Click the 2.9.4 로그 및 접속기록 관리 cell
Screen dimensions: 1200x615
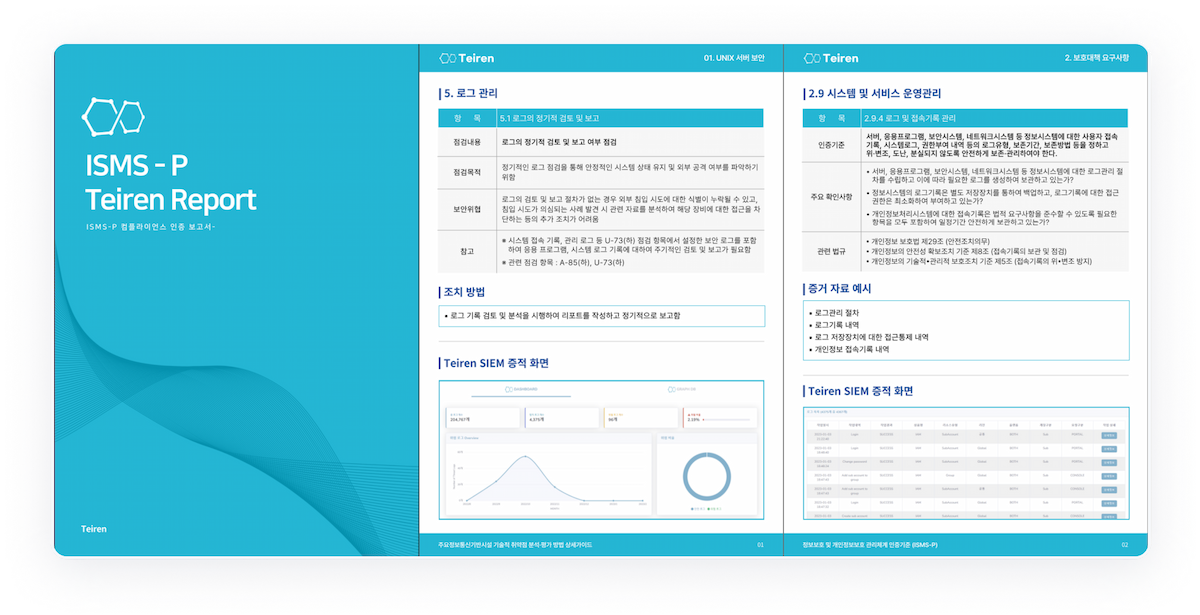pos(910,118)
